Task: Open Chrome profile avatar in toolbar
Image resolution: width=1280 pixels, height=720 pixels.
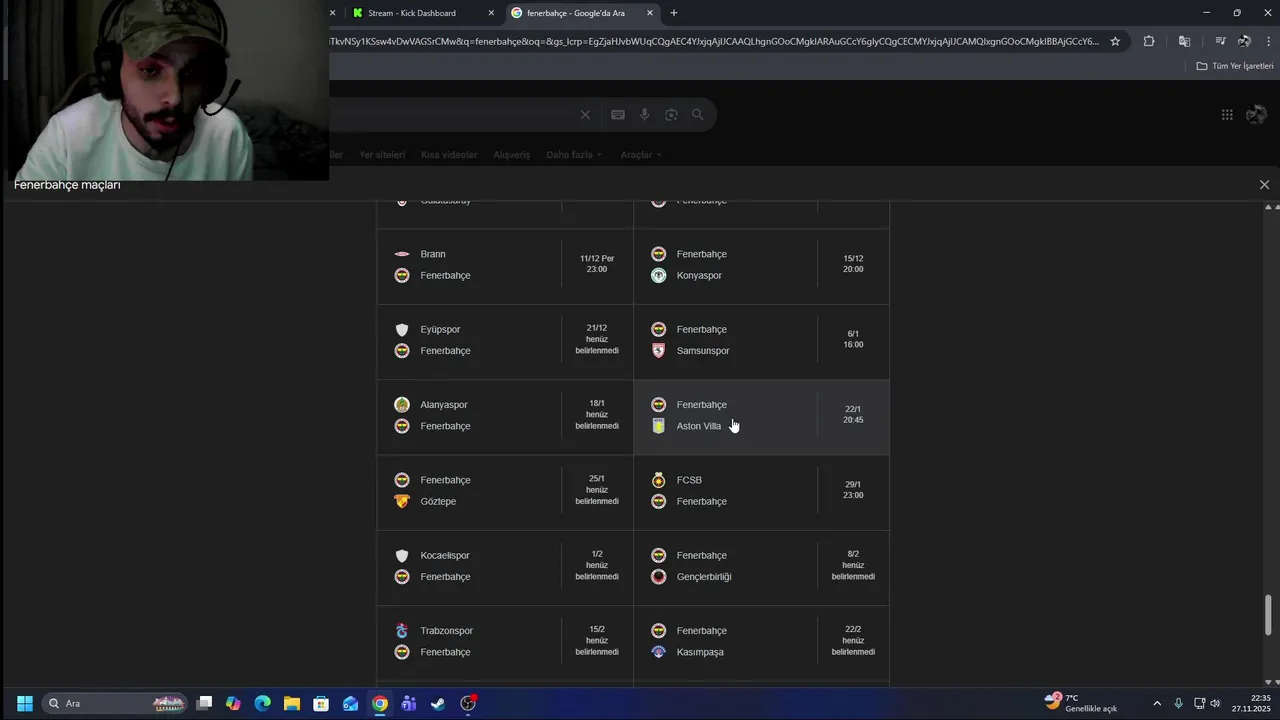Action: pos(1244,41)
